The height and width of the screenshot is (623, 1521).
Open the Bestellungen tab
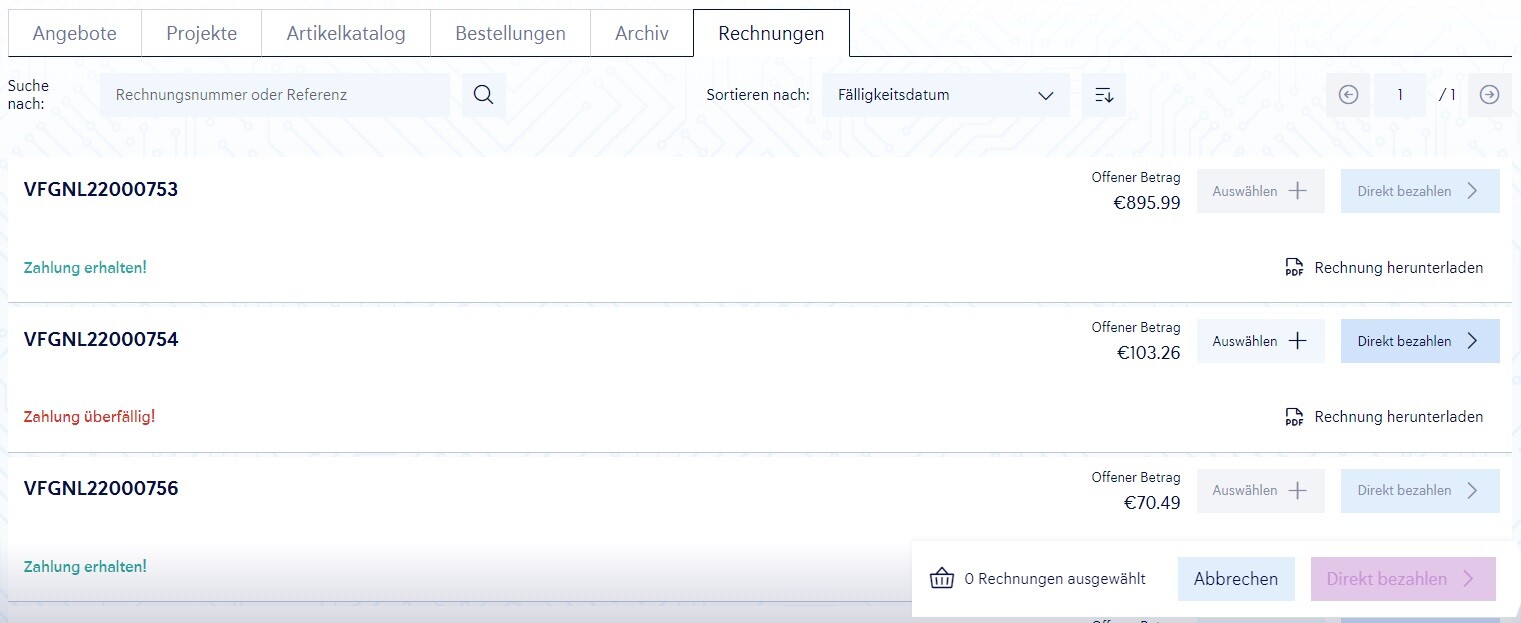coord(510,33)
